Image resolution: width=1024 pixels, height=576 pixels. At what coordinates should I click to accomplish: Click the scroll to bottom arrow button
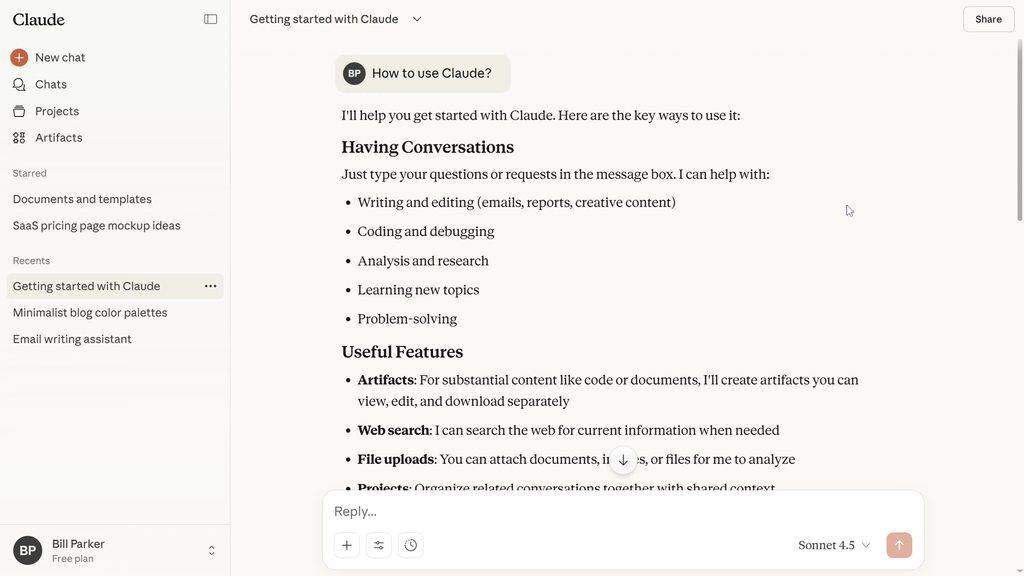pyautogui.click(x=623, y=460)
